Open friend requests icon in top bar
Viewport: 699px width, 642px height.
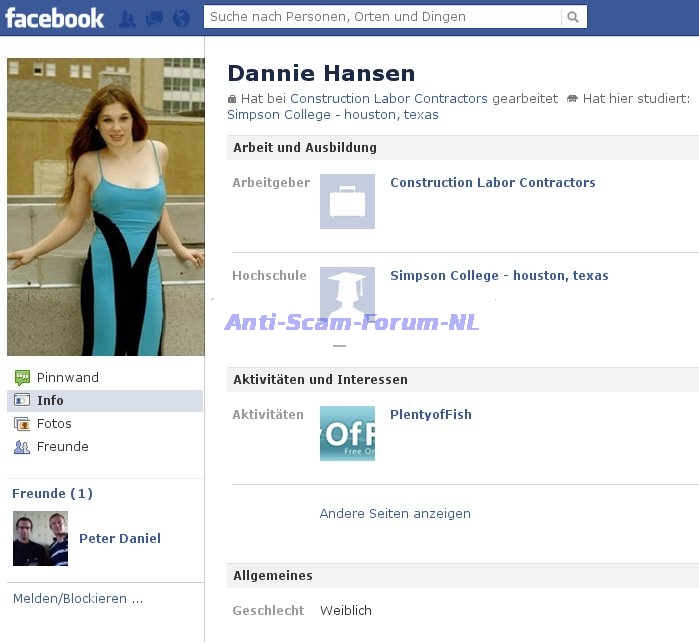click(x=128, y=18)
